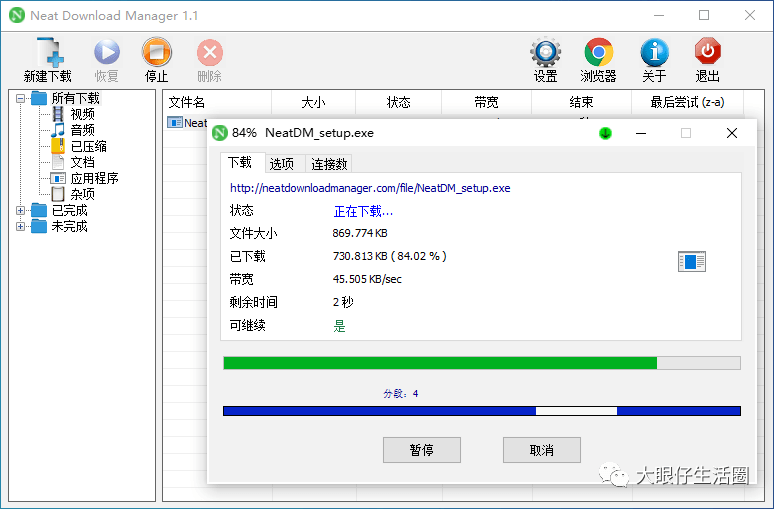Sort by 带宽 bandwidth column header
This screenshot has height=509, width=774.
(486, 102)
